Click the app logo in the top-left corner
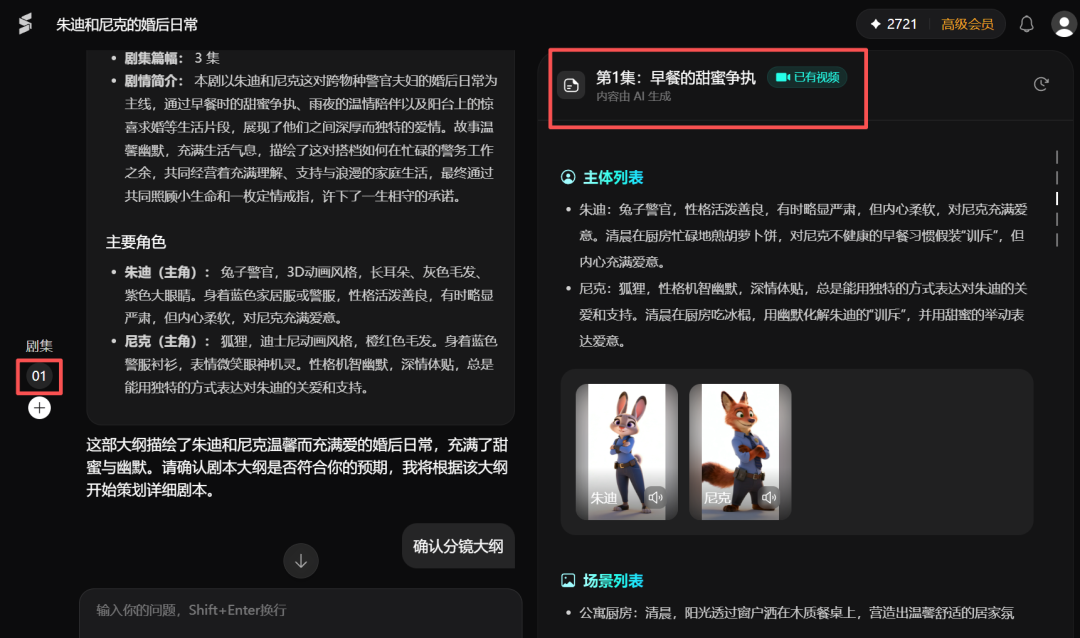Viewport: 1080px width, 638px height. click(x=22, y=23)
